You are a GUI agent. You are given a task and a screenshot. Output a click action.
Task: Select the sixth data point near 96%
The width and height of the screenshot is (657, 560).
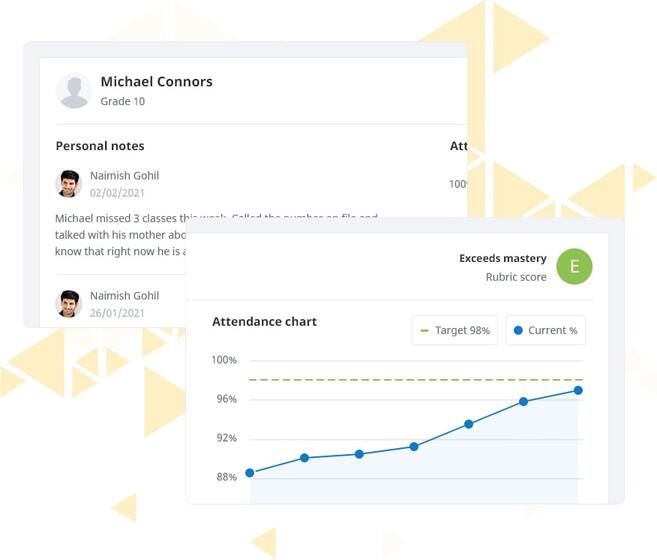pyautogui.click(x=523, y=402)
